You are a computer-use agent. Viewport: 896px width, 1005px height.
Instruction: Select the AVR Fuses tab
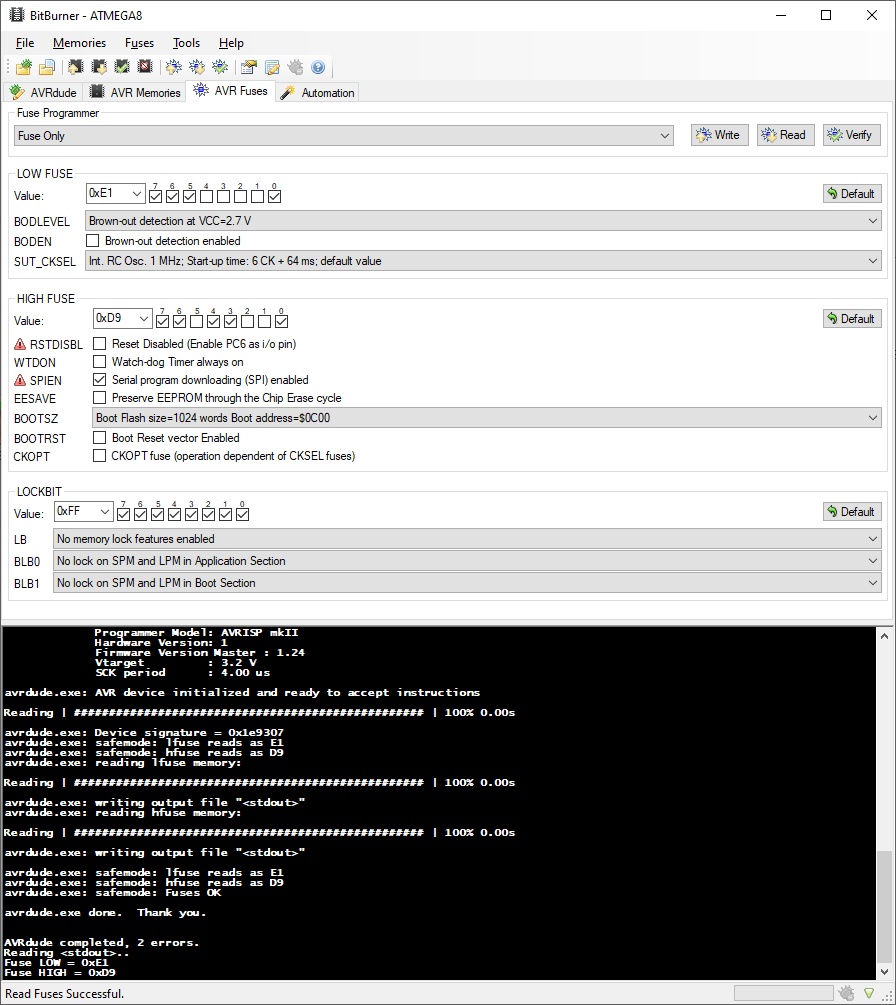pos(231,90)
